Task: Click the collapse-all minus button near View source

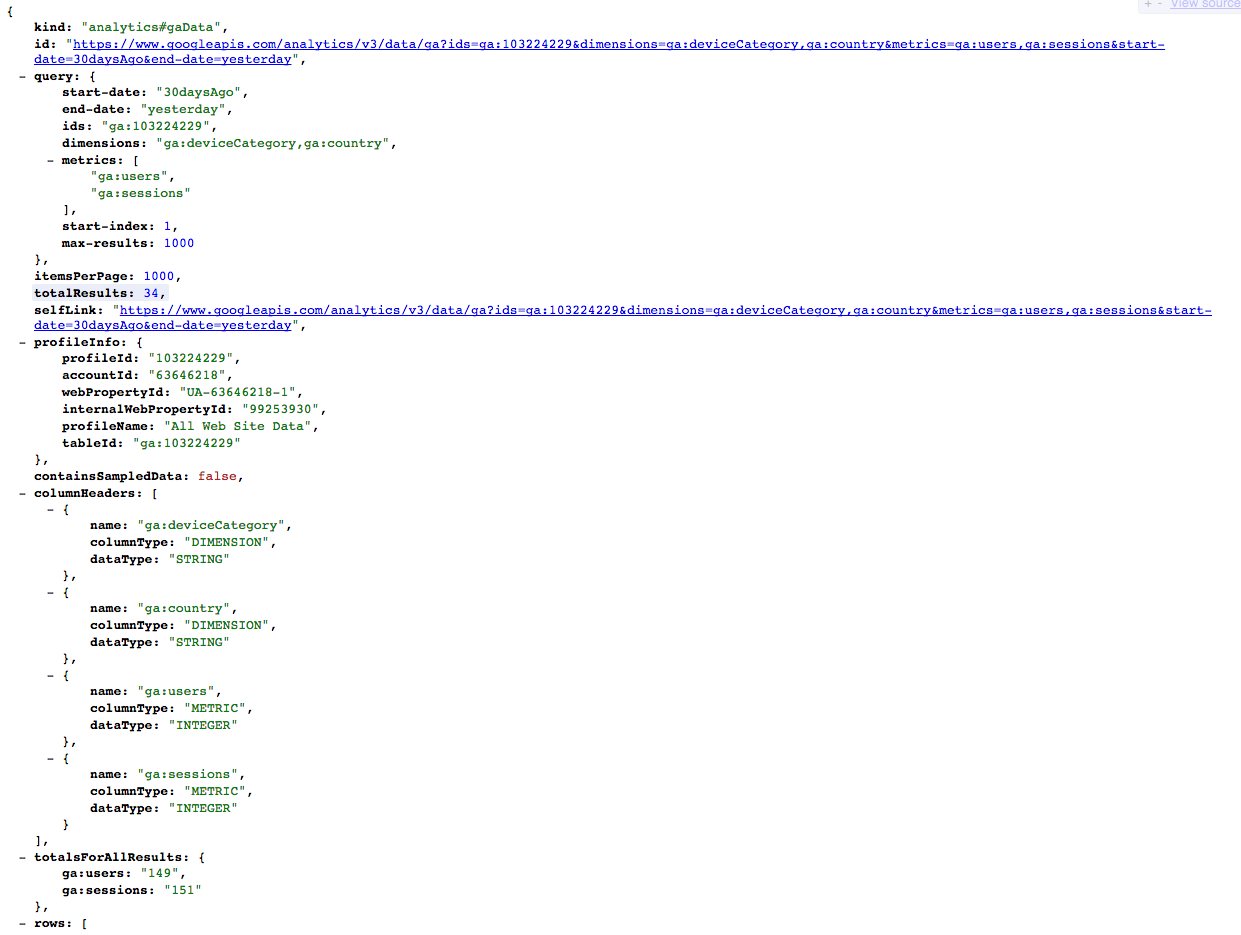Action: pos(1160,4)
